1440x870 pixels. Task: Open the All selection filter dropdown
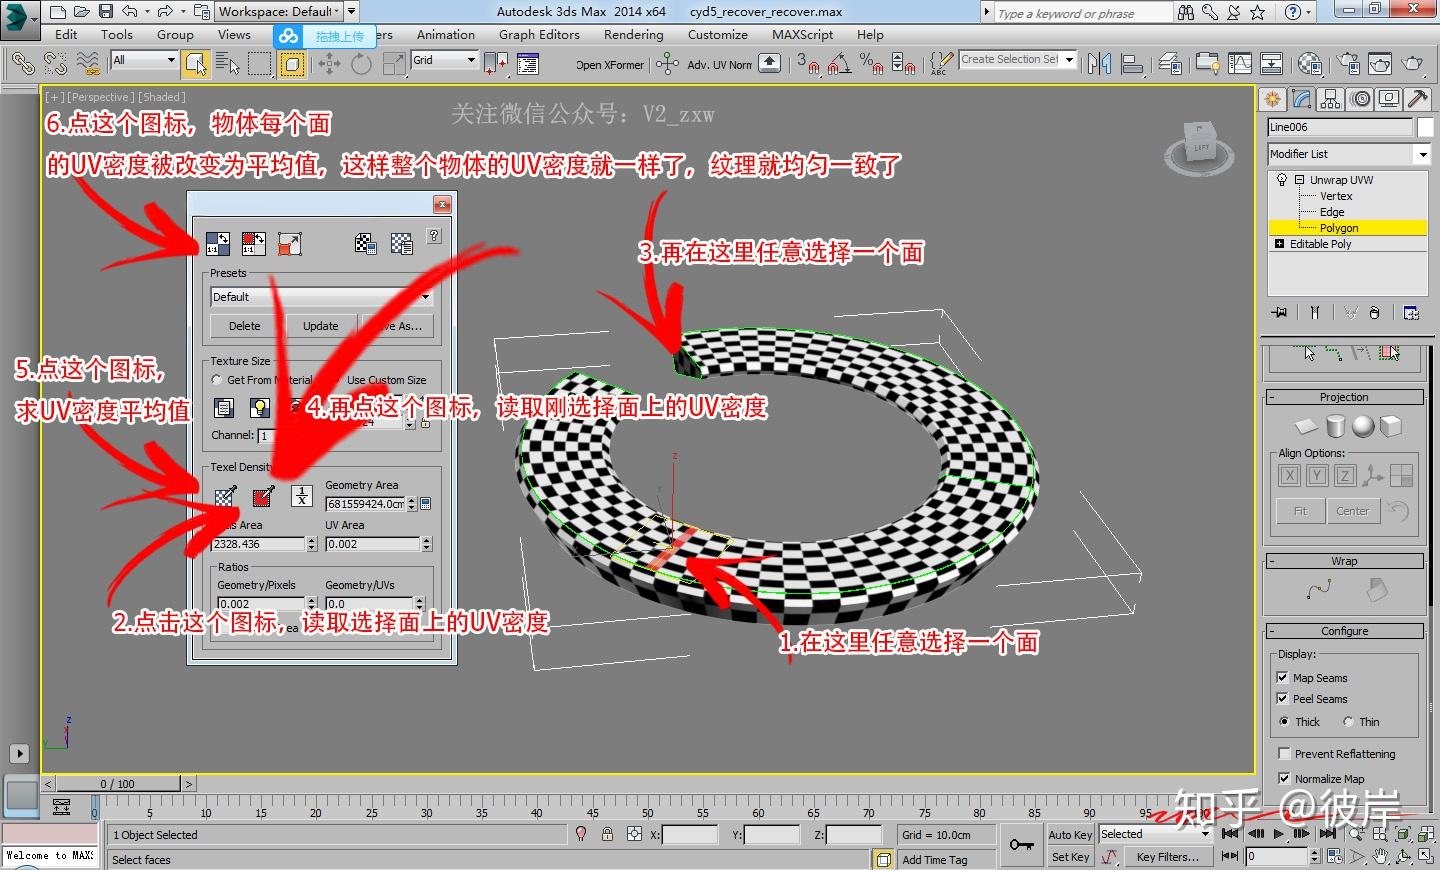tap(144, 60)
